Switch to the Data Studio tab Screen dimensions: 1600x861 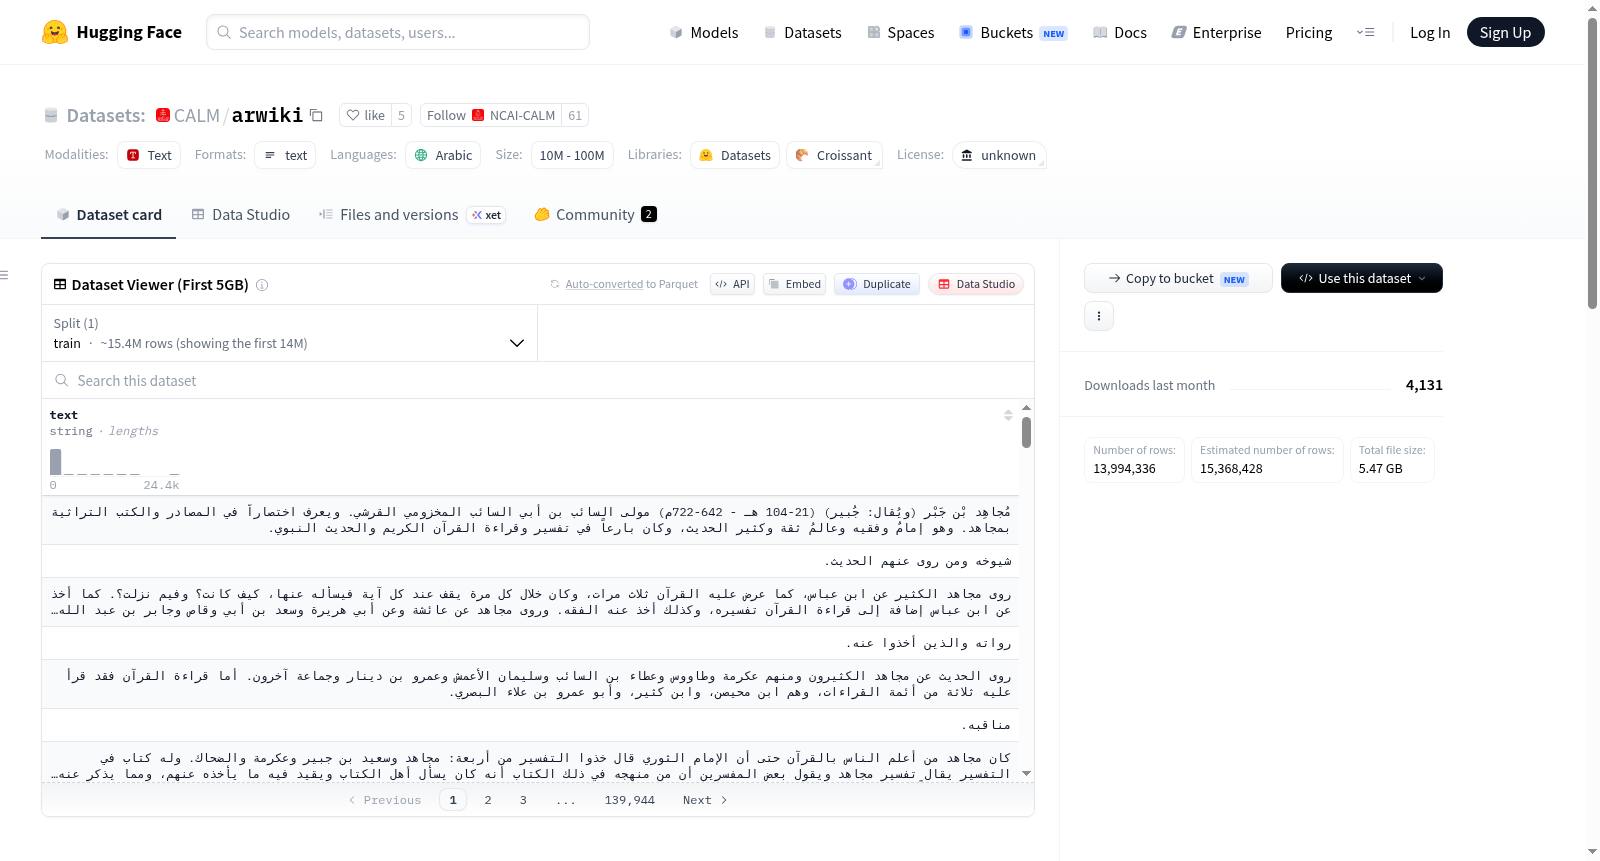(x=241, y=214)
